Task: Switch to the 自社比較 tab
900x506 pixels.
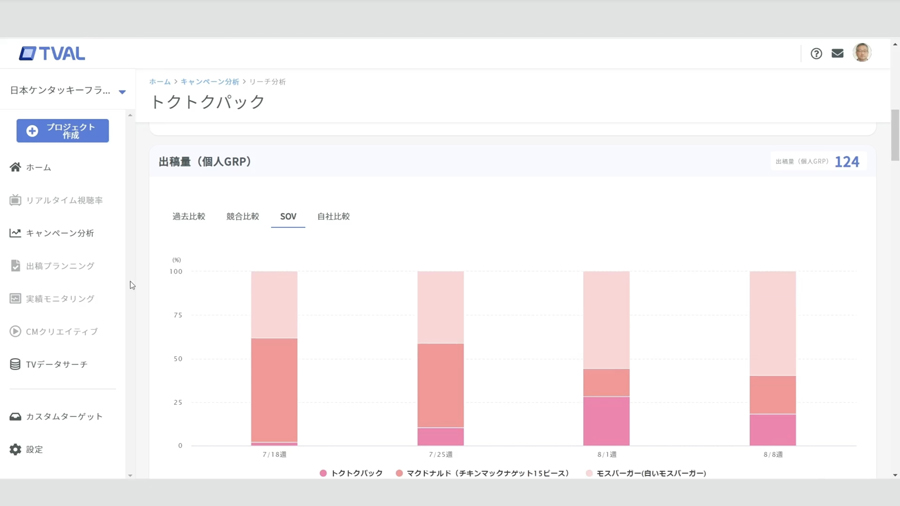Action: pyautogui.click(x=333, y=216)
